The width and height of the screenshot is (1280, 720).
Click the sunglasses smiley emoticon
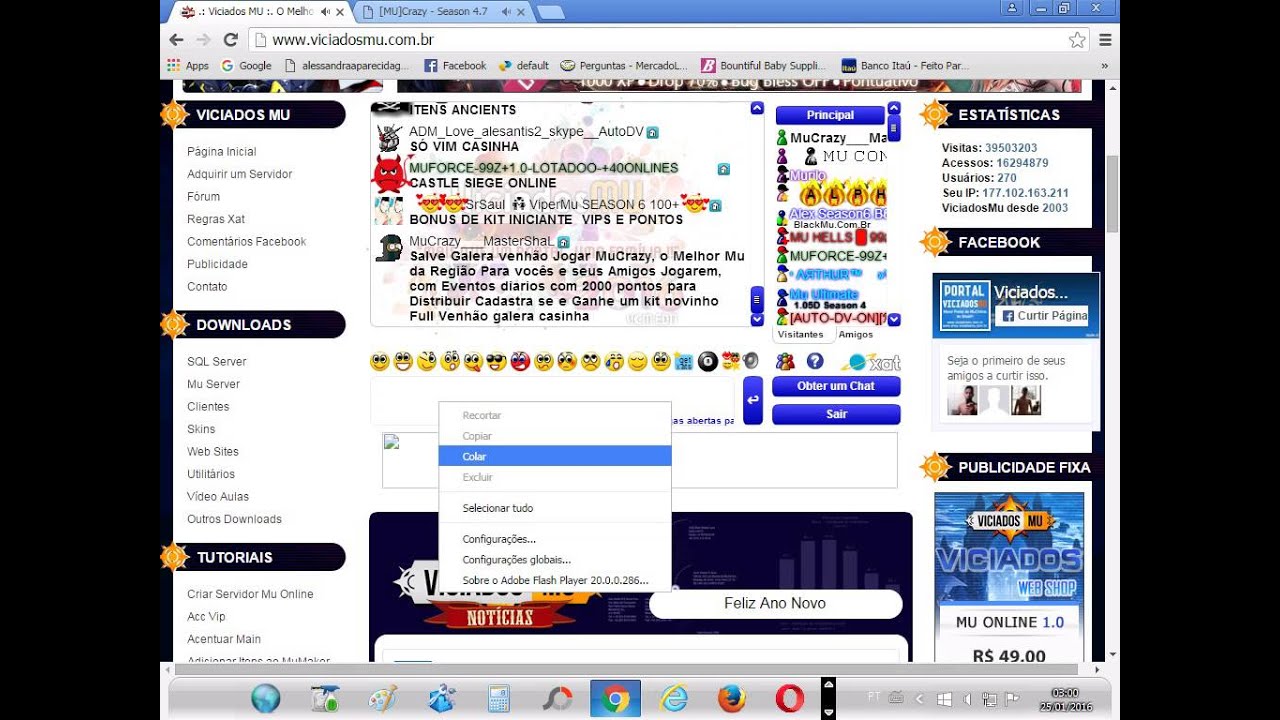[497, 362]
